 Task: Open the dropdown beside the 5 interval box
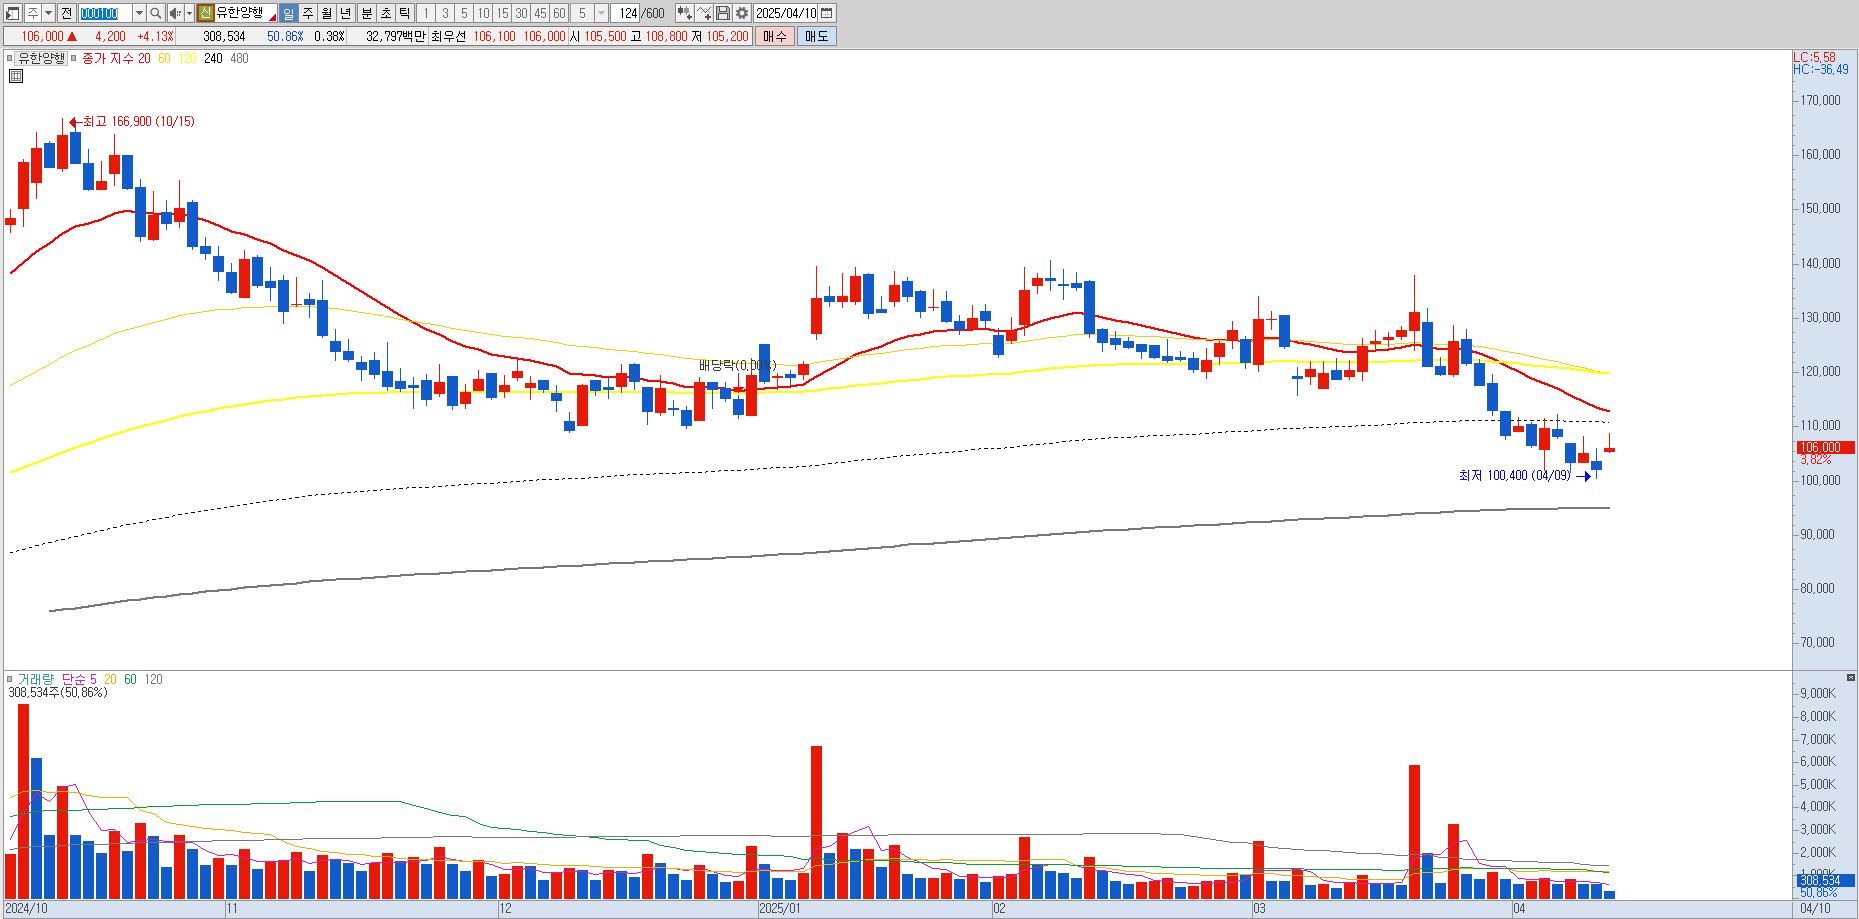coord(601,13)
